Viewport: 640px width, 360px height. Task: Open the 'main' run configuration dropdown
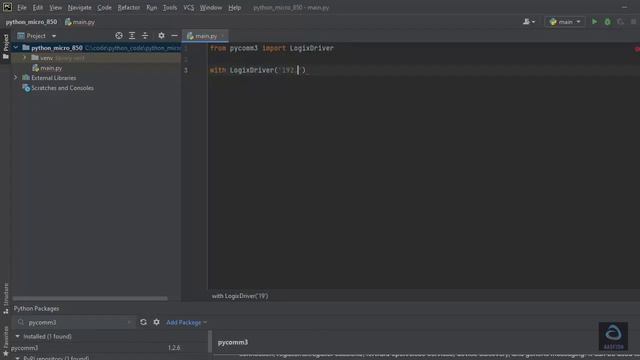pos(565,22)
